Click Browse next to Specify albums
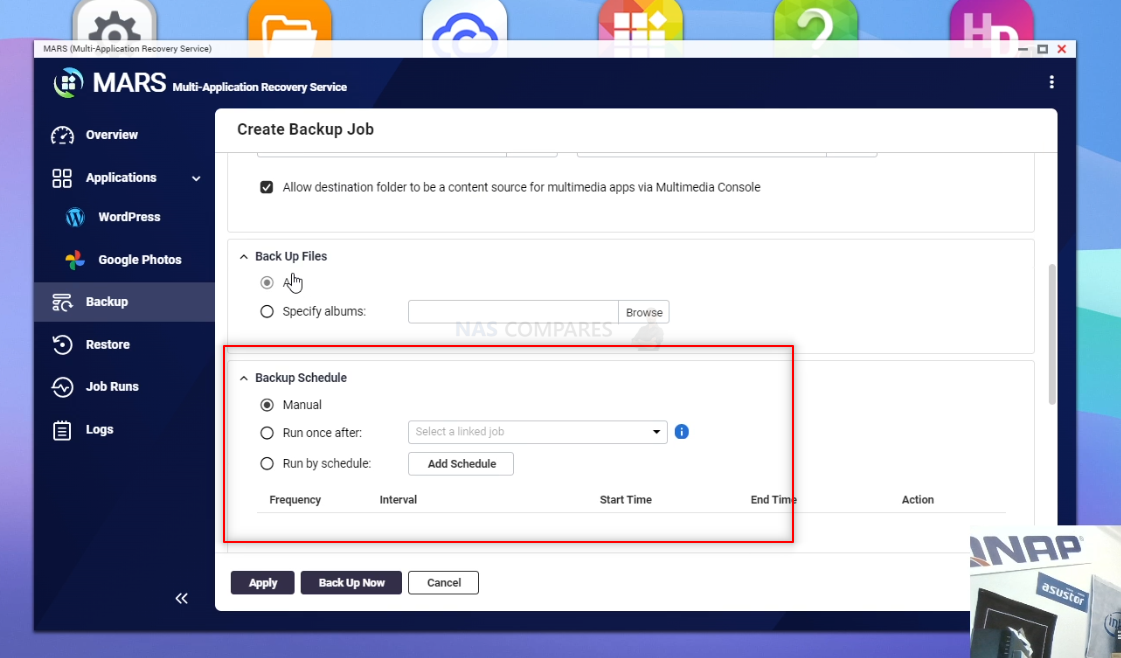 coord(643,313)
